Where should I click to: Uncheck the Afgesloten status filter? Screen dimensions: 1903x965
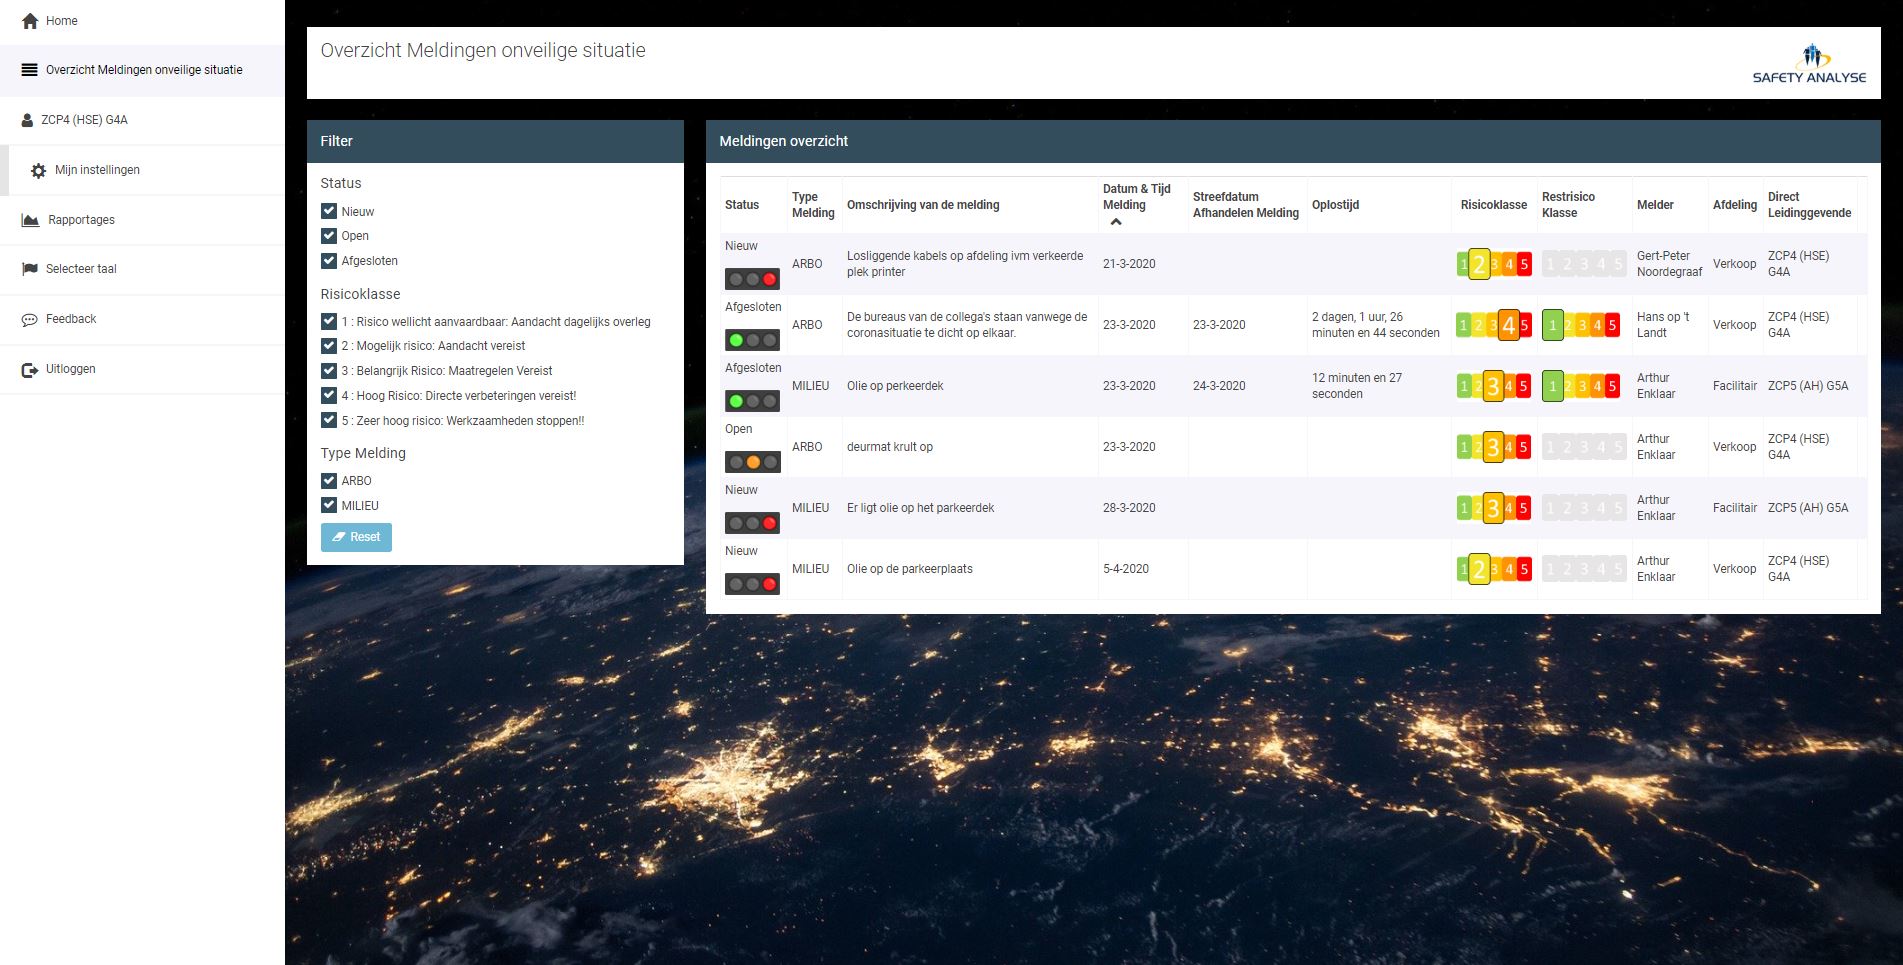pyautogui.click(x=329, y=260)
